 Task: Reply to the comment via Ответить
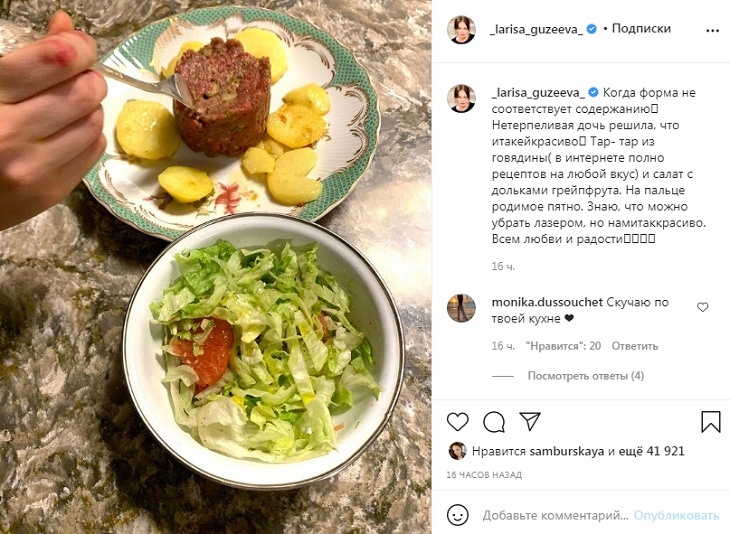(635, 346)
